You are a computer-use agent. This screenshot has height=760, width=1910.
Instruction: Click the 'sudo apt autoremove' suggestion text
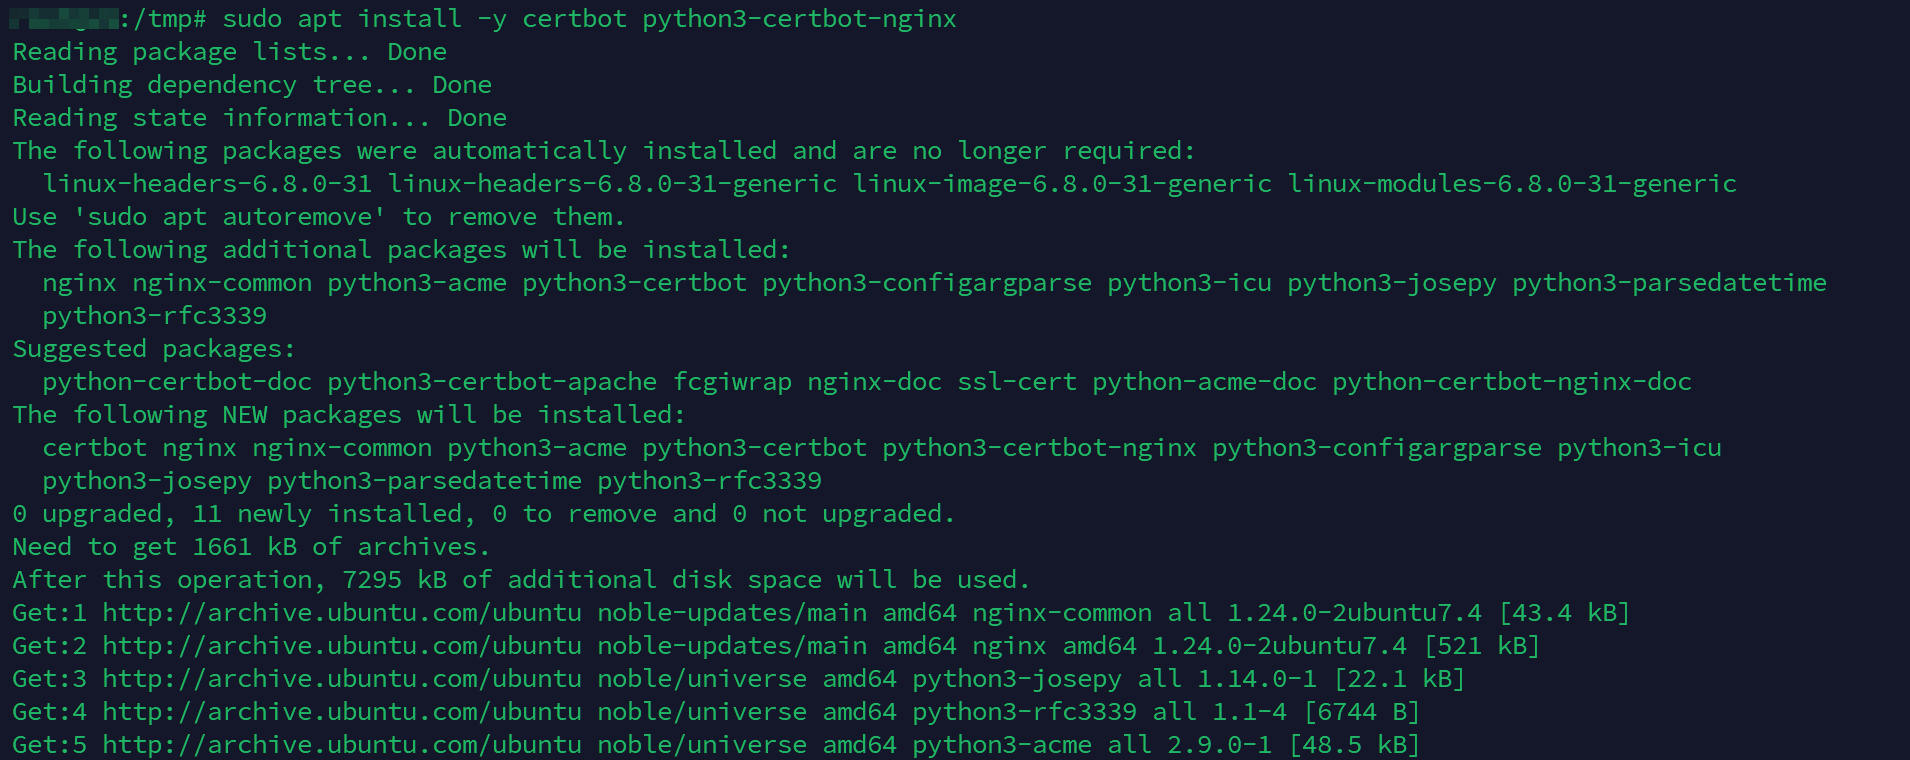pos(230,217)
